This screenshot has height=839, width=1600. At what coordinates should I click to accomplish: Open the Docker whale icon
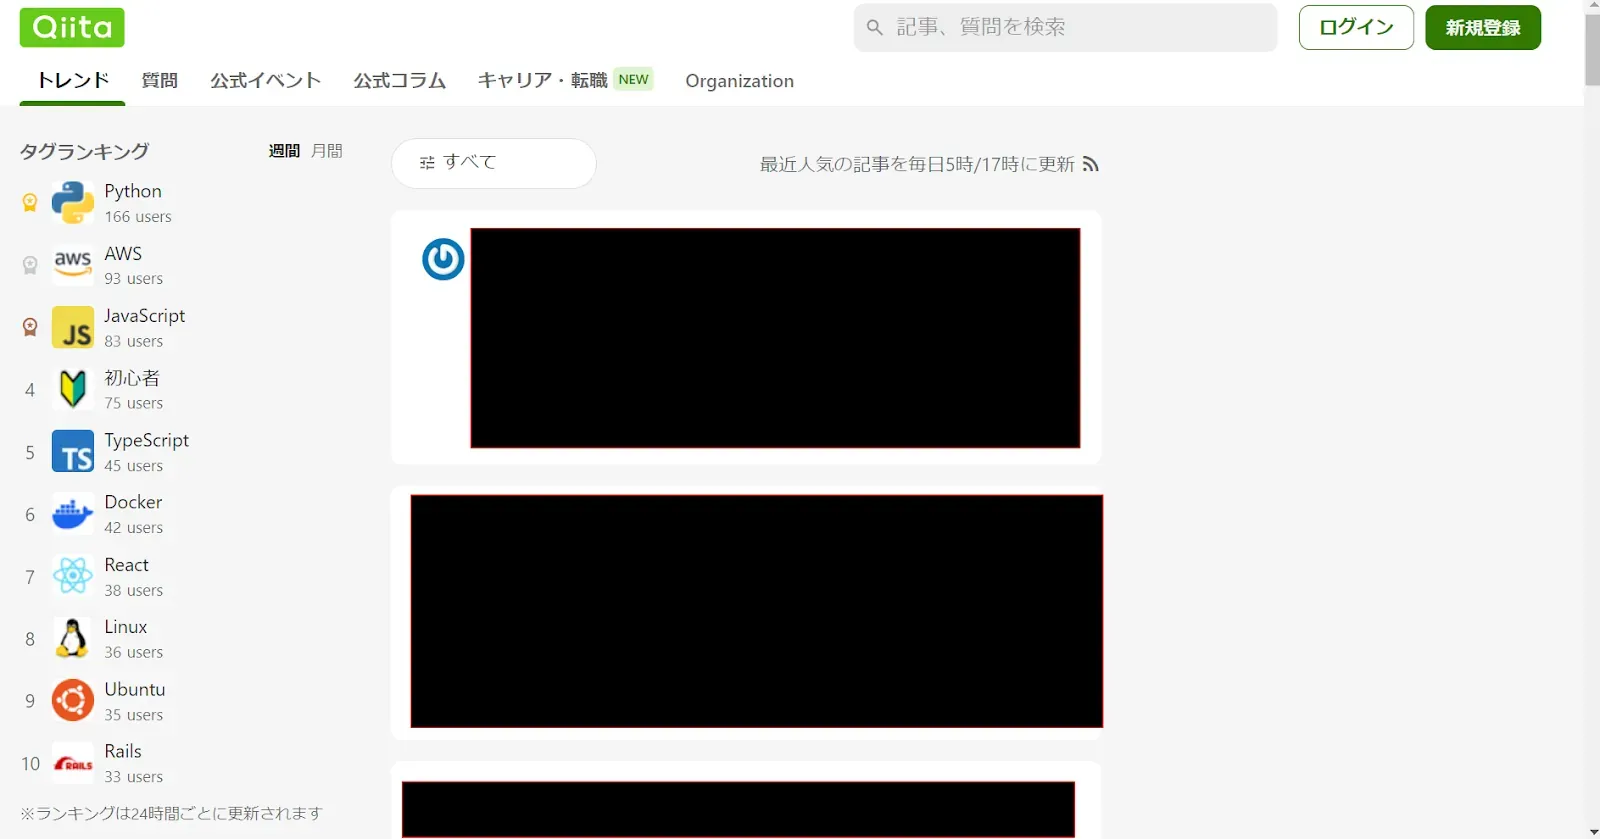72,514
